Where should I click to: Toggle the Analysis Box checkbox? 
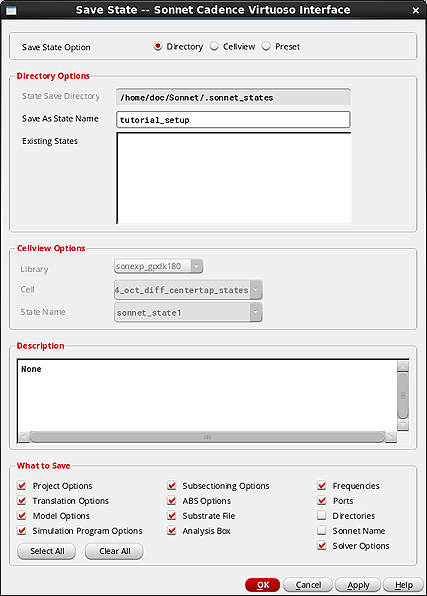(171, 531)
